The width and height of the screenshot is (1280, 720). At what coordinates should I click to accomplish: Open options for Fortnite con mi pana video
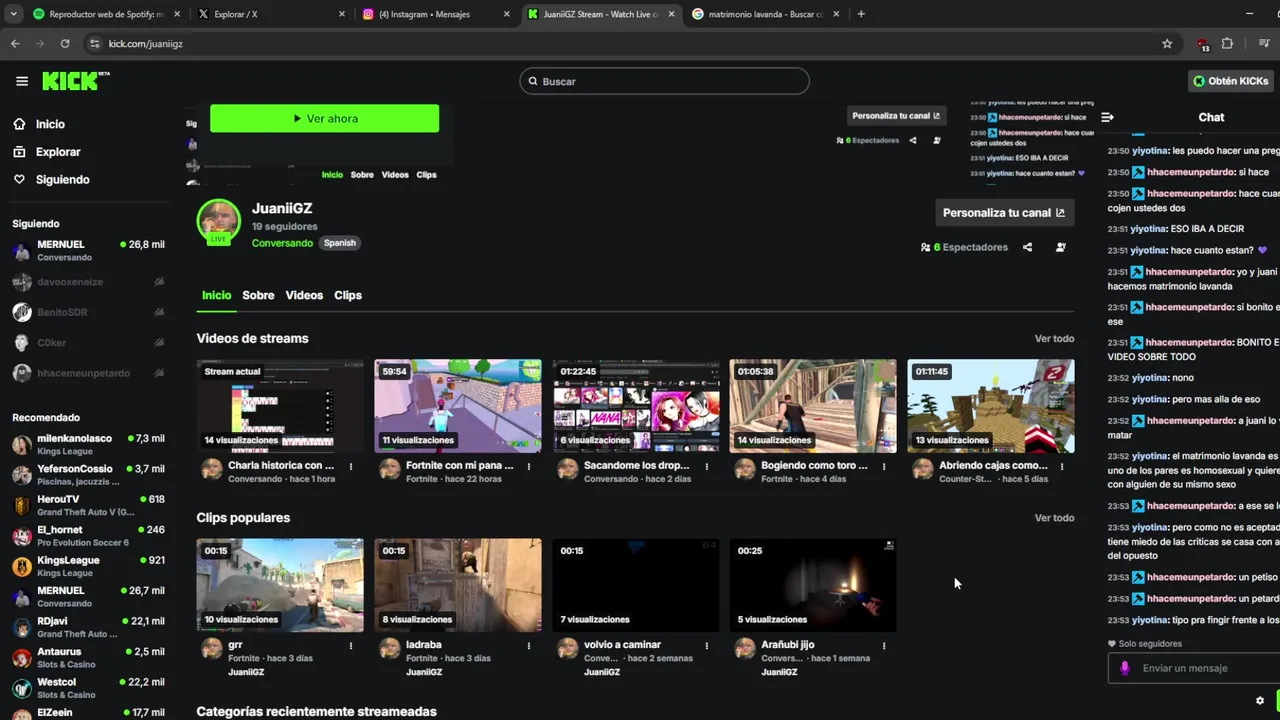(529, 466)
